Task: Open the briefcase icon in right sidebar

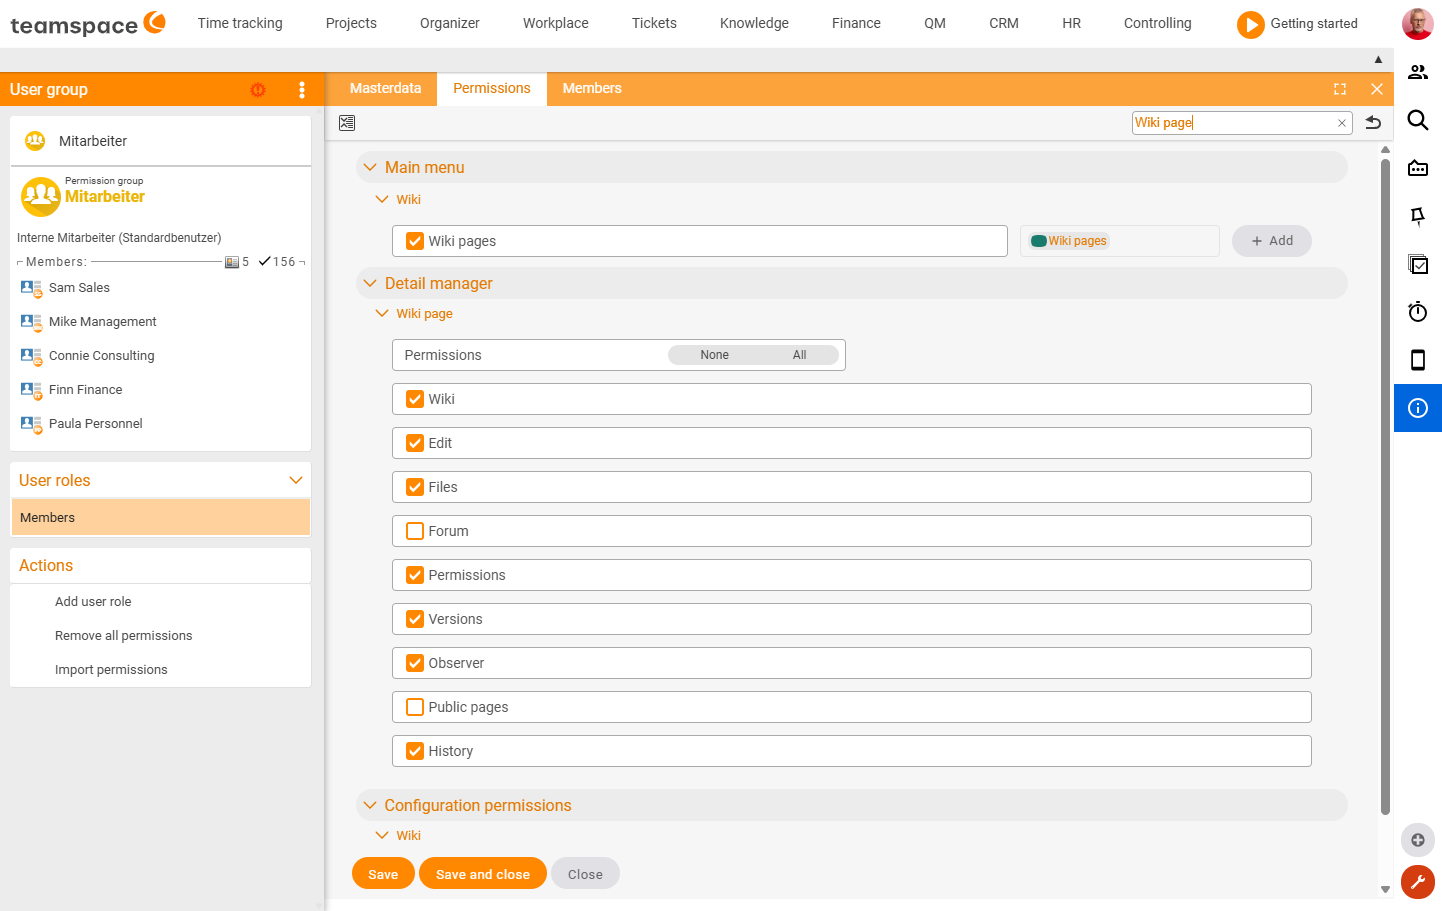Action: 1418,168
